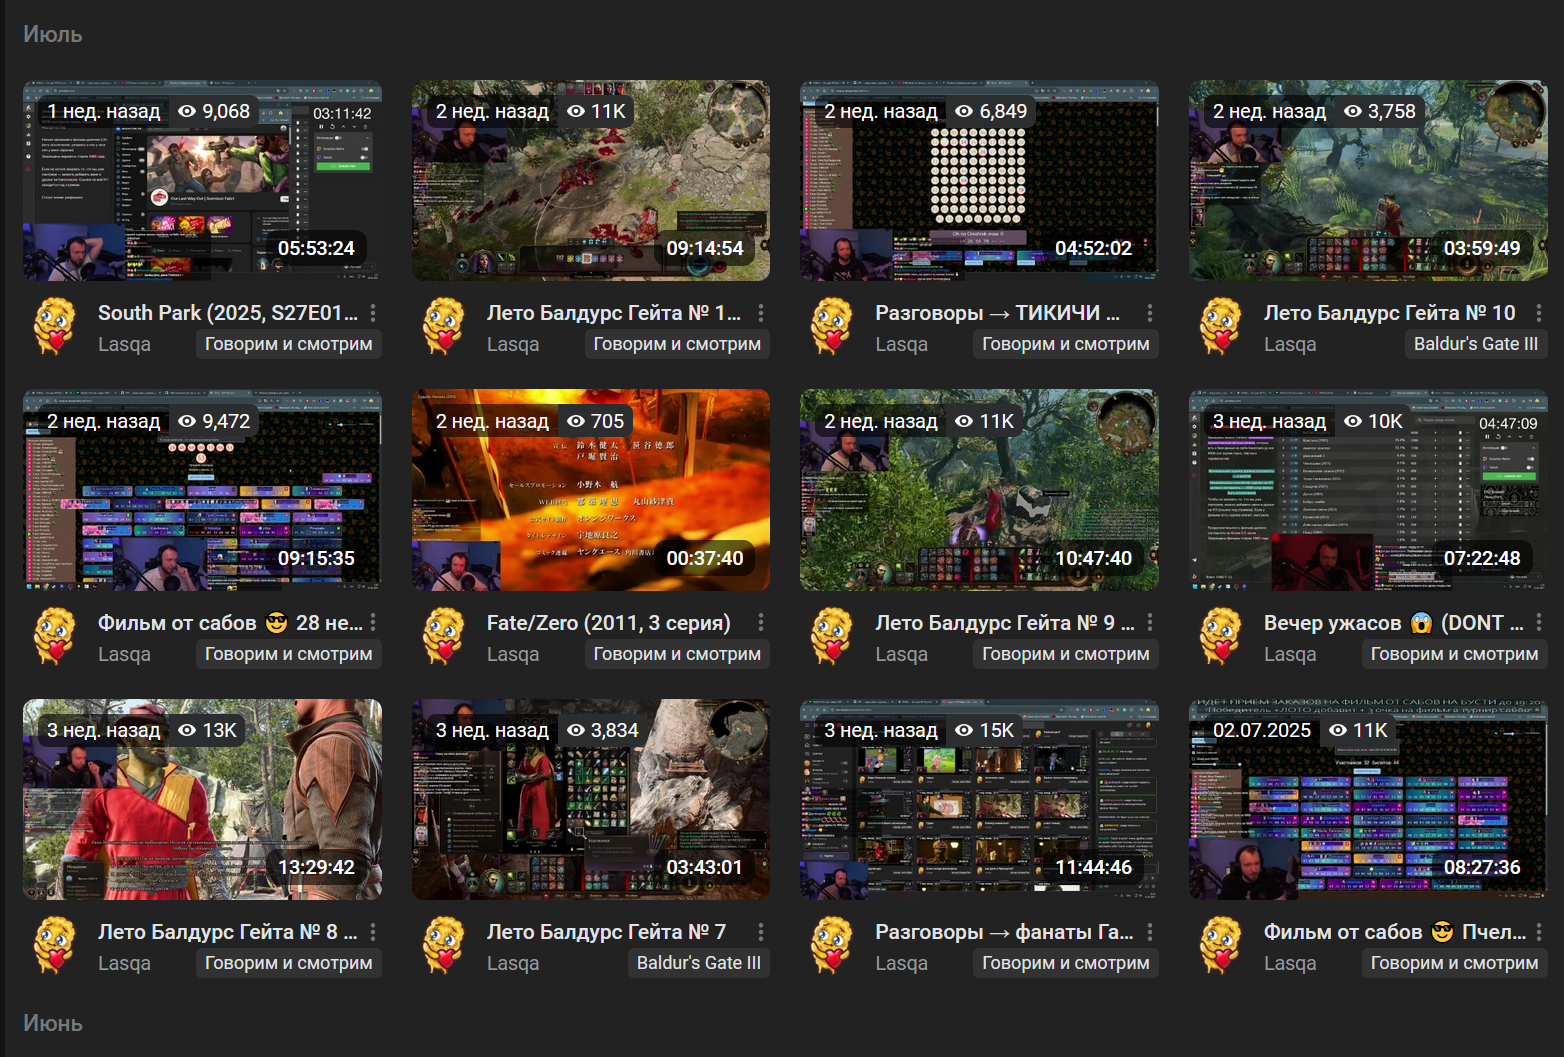Open the Lasqa channel name under Fate/Zero
This screenshot has height=1057, width=1564.
(513, 654)
